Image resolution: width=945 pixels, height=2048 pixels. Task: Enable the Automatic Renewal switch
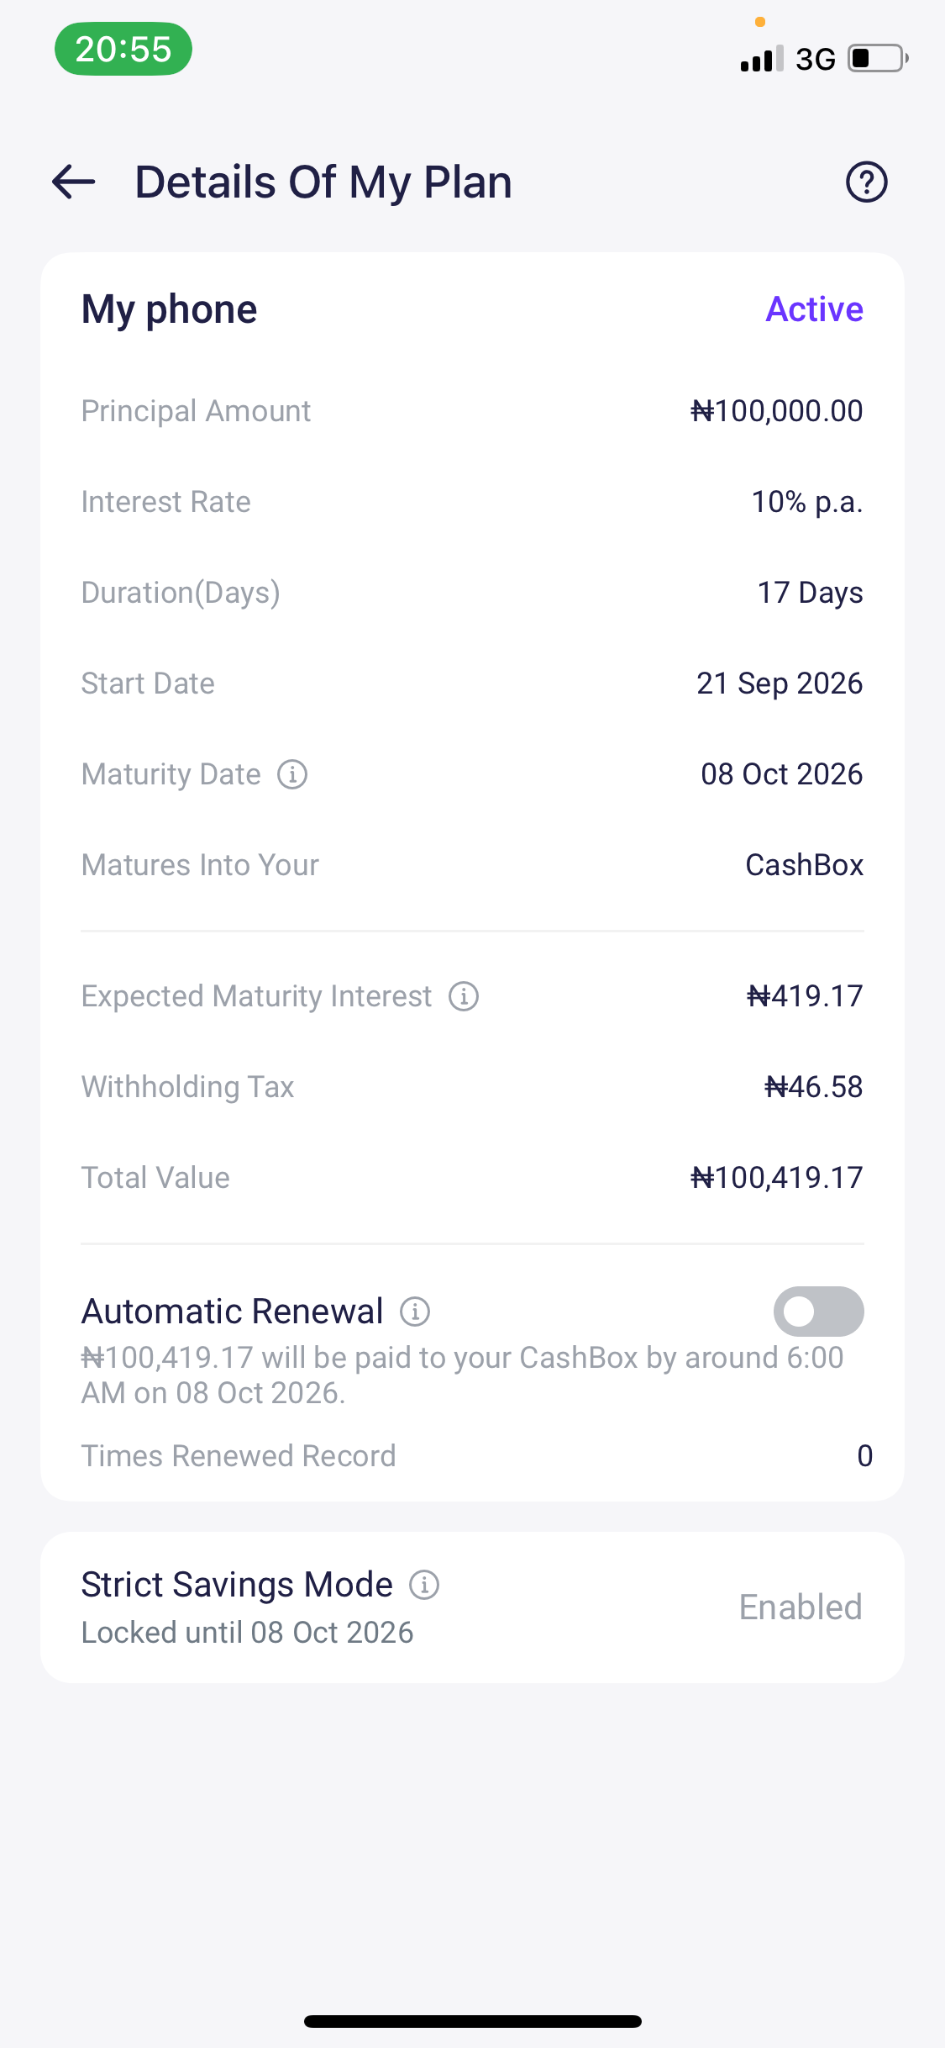pyautogui.click(x=819, y=1311)
